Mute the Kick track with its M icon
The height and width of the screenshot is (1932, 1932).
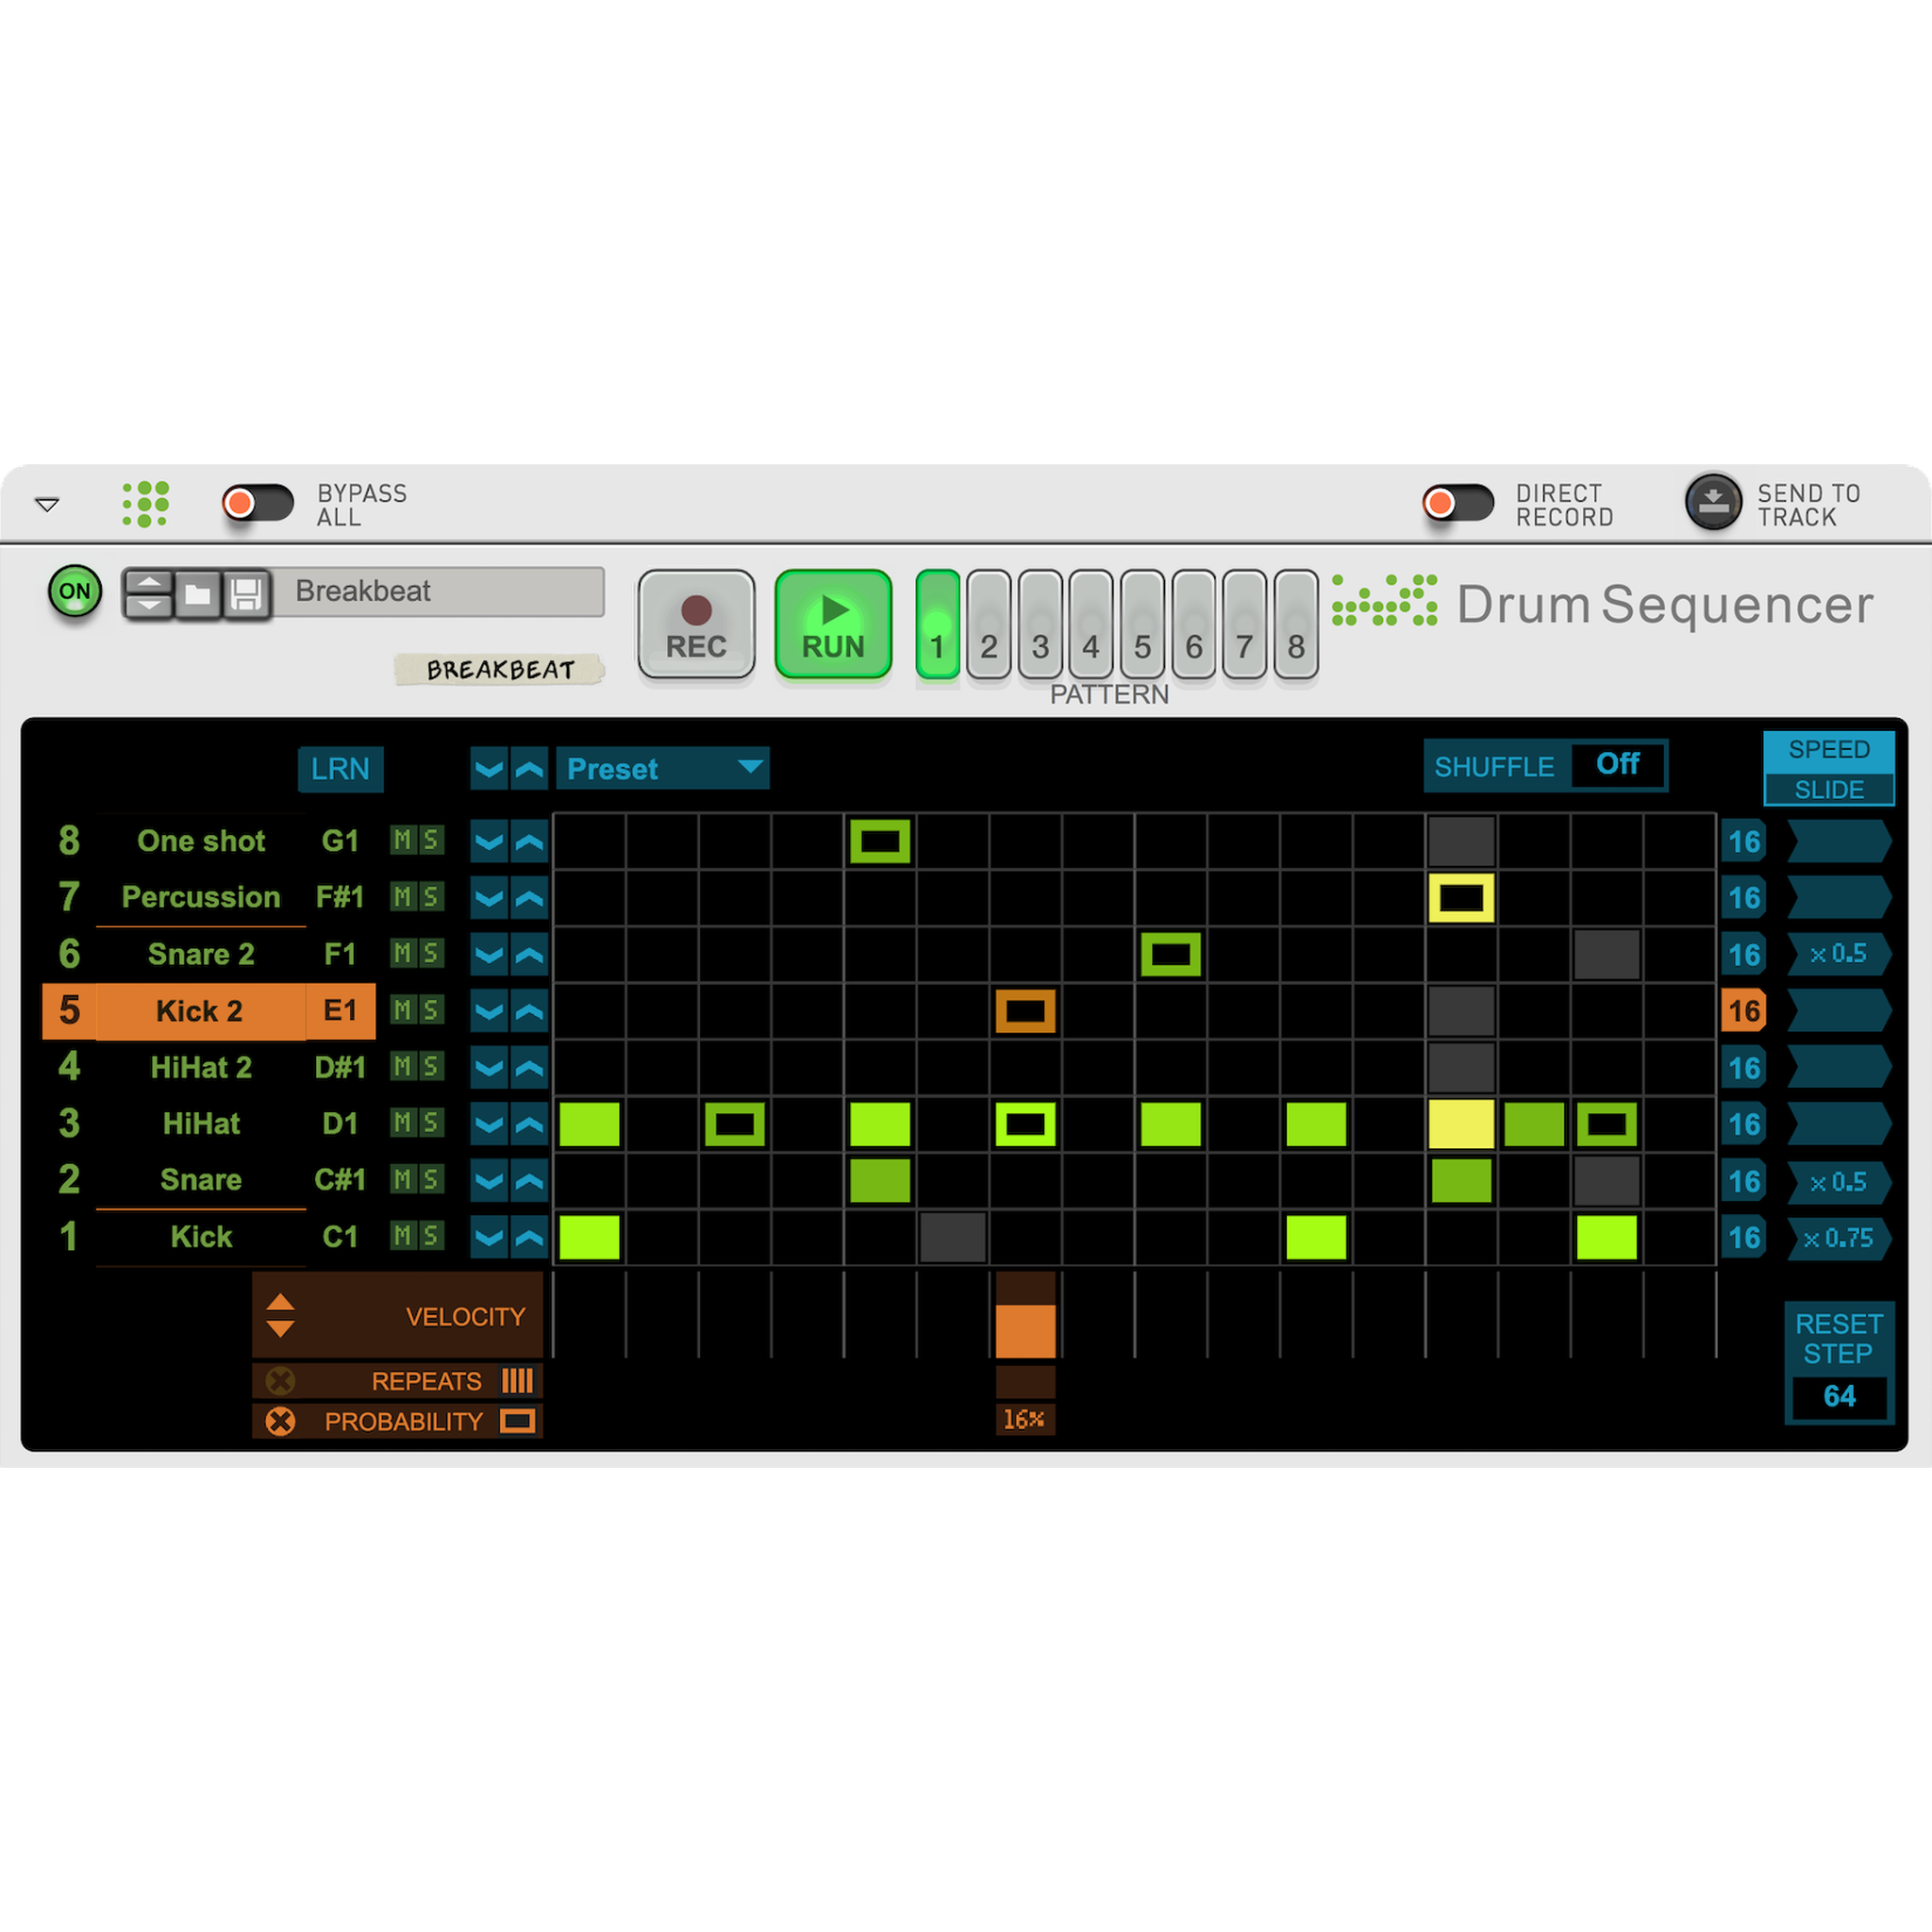pos(404,1237)
